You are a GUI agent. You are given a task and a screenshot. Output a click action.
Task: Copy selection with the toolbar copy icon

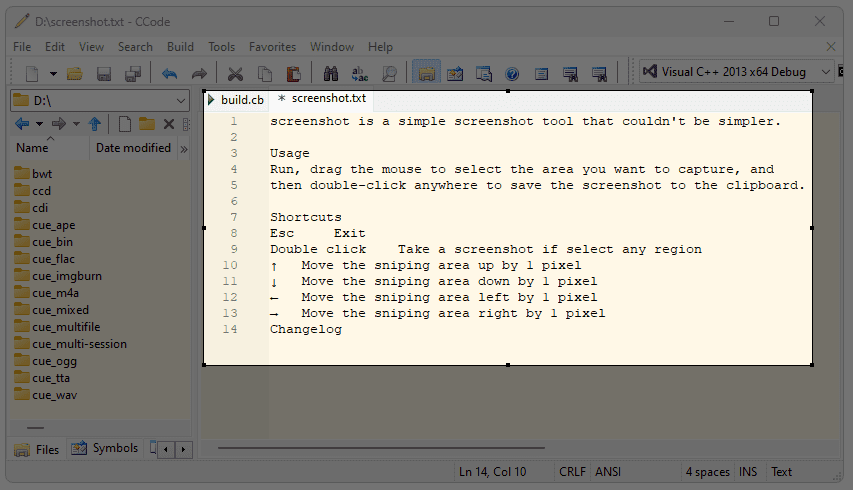pos(265,73)
